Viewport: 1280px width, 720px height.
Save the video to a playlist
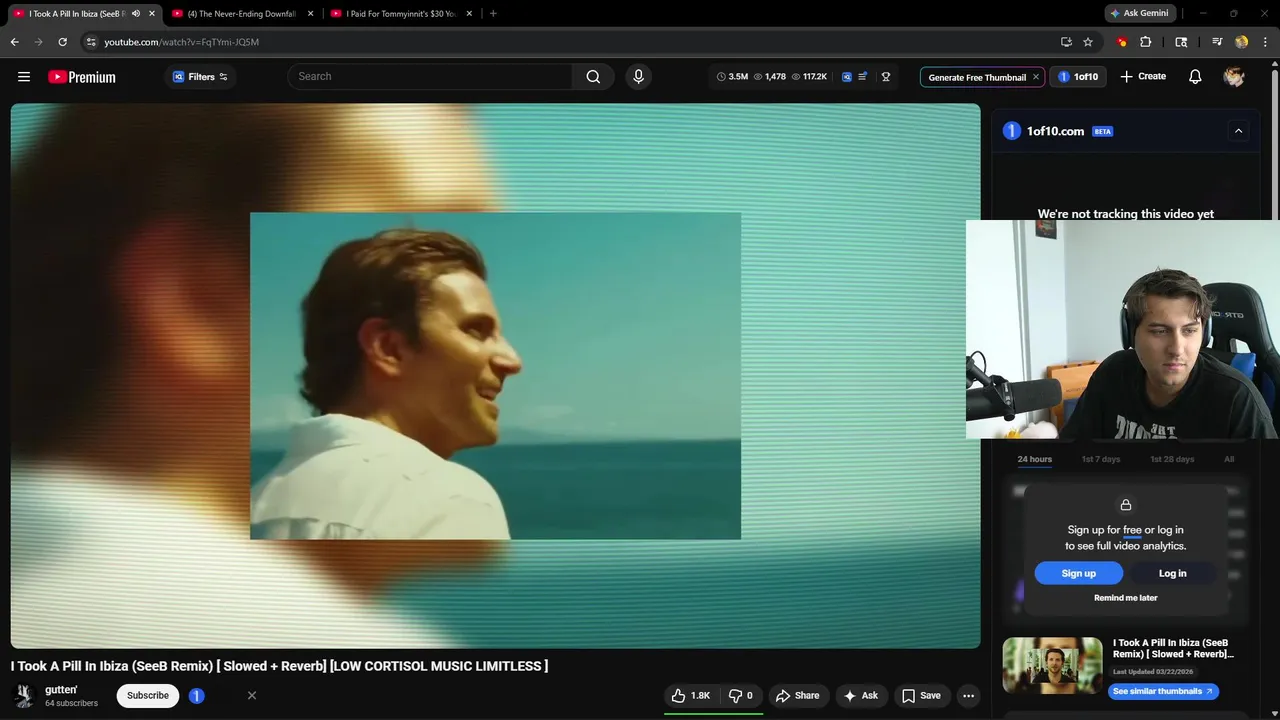coord(921,696)
